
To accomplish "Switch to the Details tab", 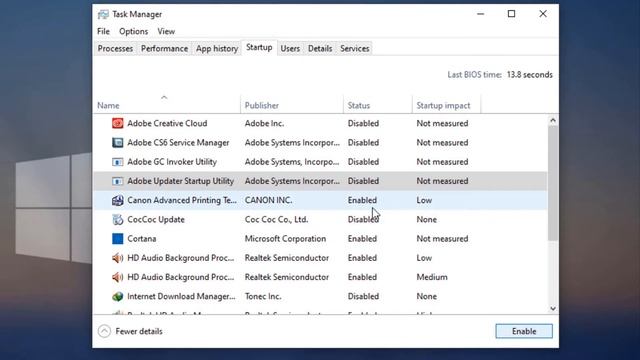I will tap(320, 49).
